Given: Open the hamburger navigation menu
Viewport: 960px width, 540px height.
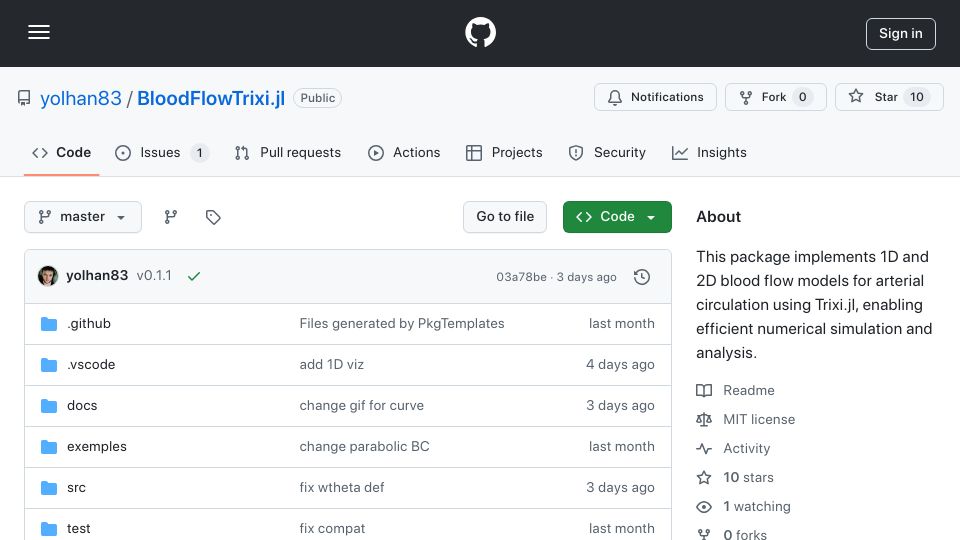Looking at the screenshot, I should pos(39,32).
